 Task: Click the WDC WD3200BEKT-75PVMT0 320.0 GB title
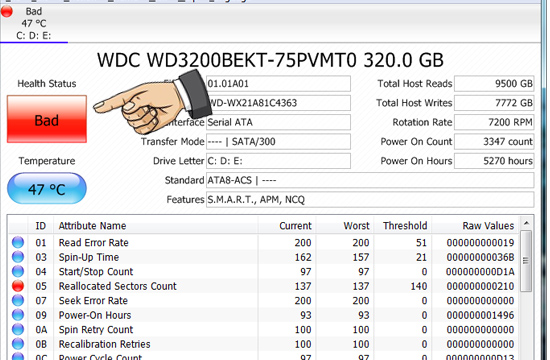[270, 60]
